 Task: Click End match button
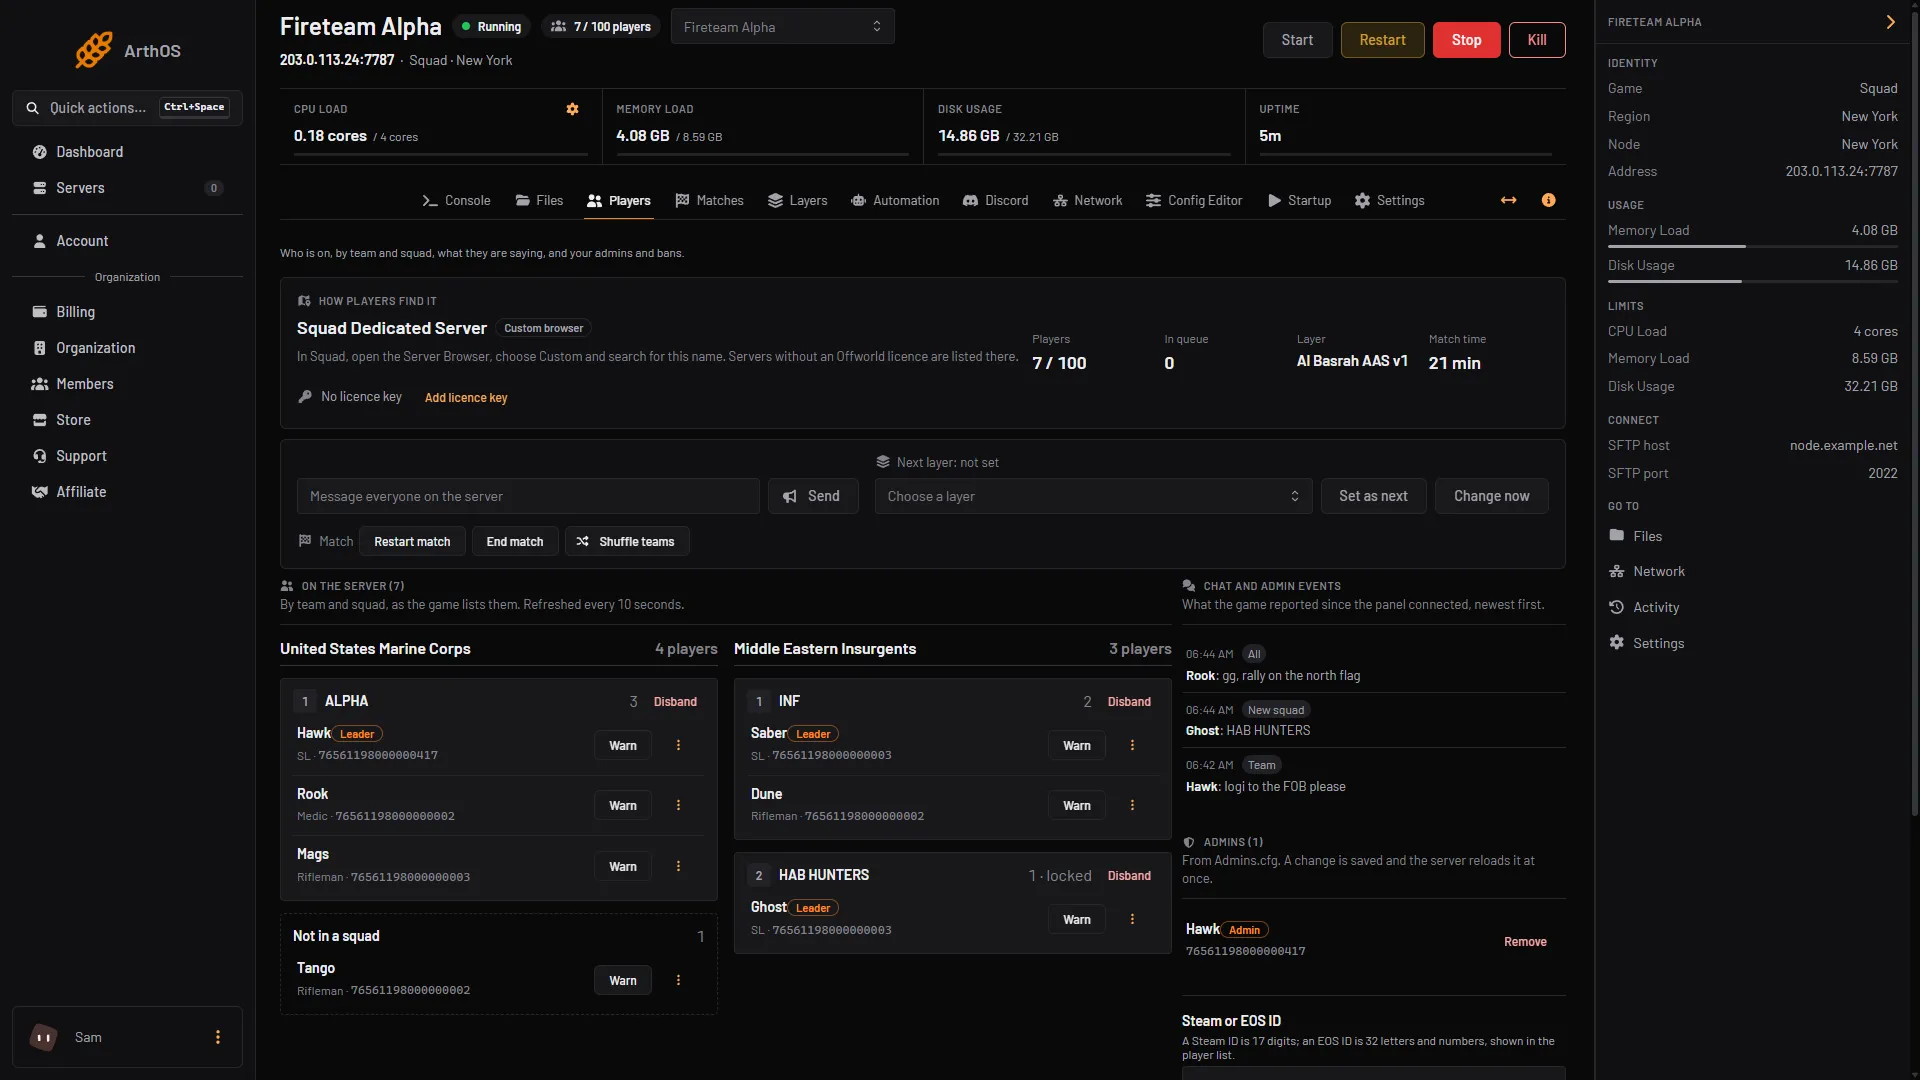click(x=514, y=542)
